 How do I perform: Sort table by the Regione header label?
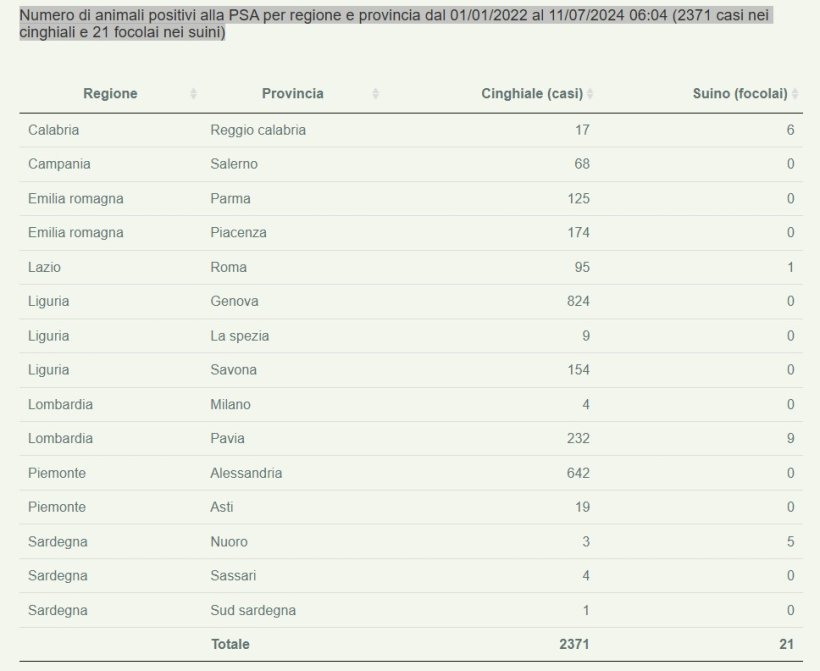click(110, 94)
